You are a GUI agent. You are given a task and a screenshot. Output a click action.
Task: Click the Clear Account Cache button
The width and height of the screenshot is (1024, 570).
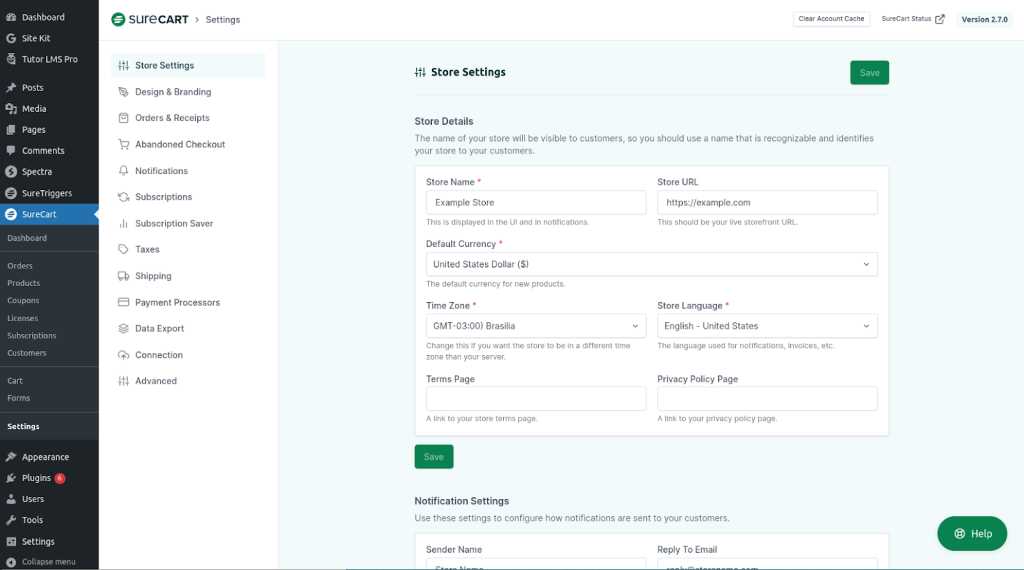(831, 19)
